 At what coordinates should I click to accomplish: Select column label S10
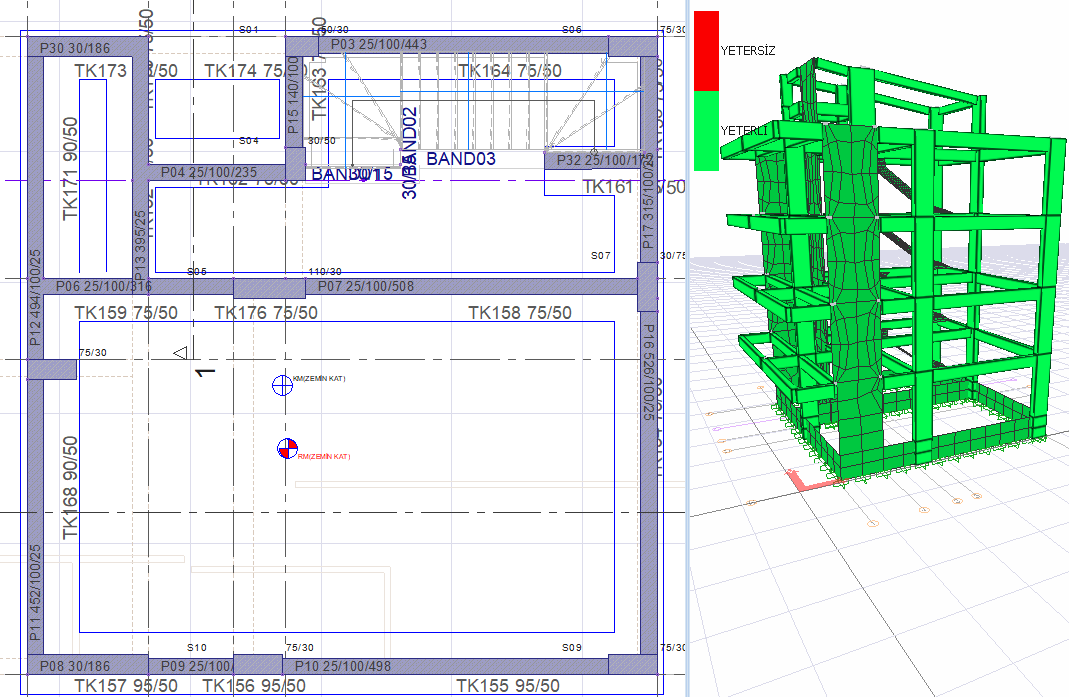(x=197, y=648)
